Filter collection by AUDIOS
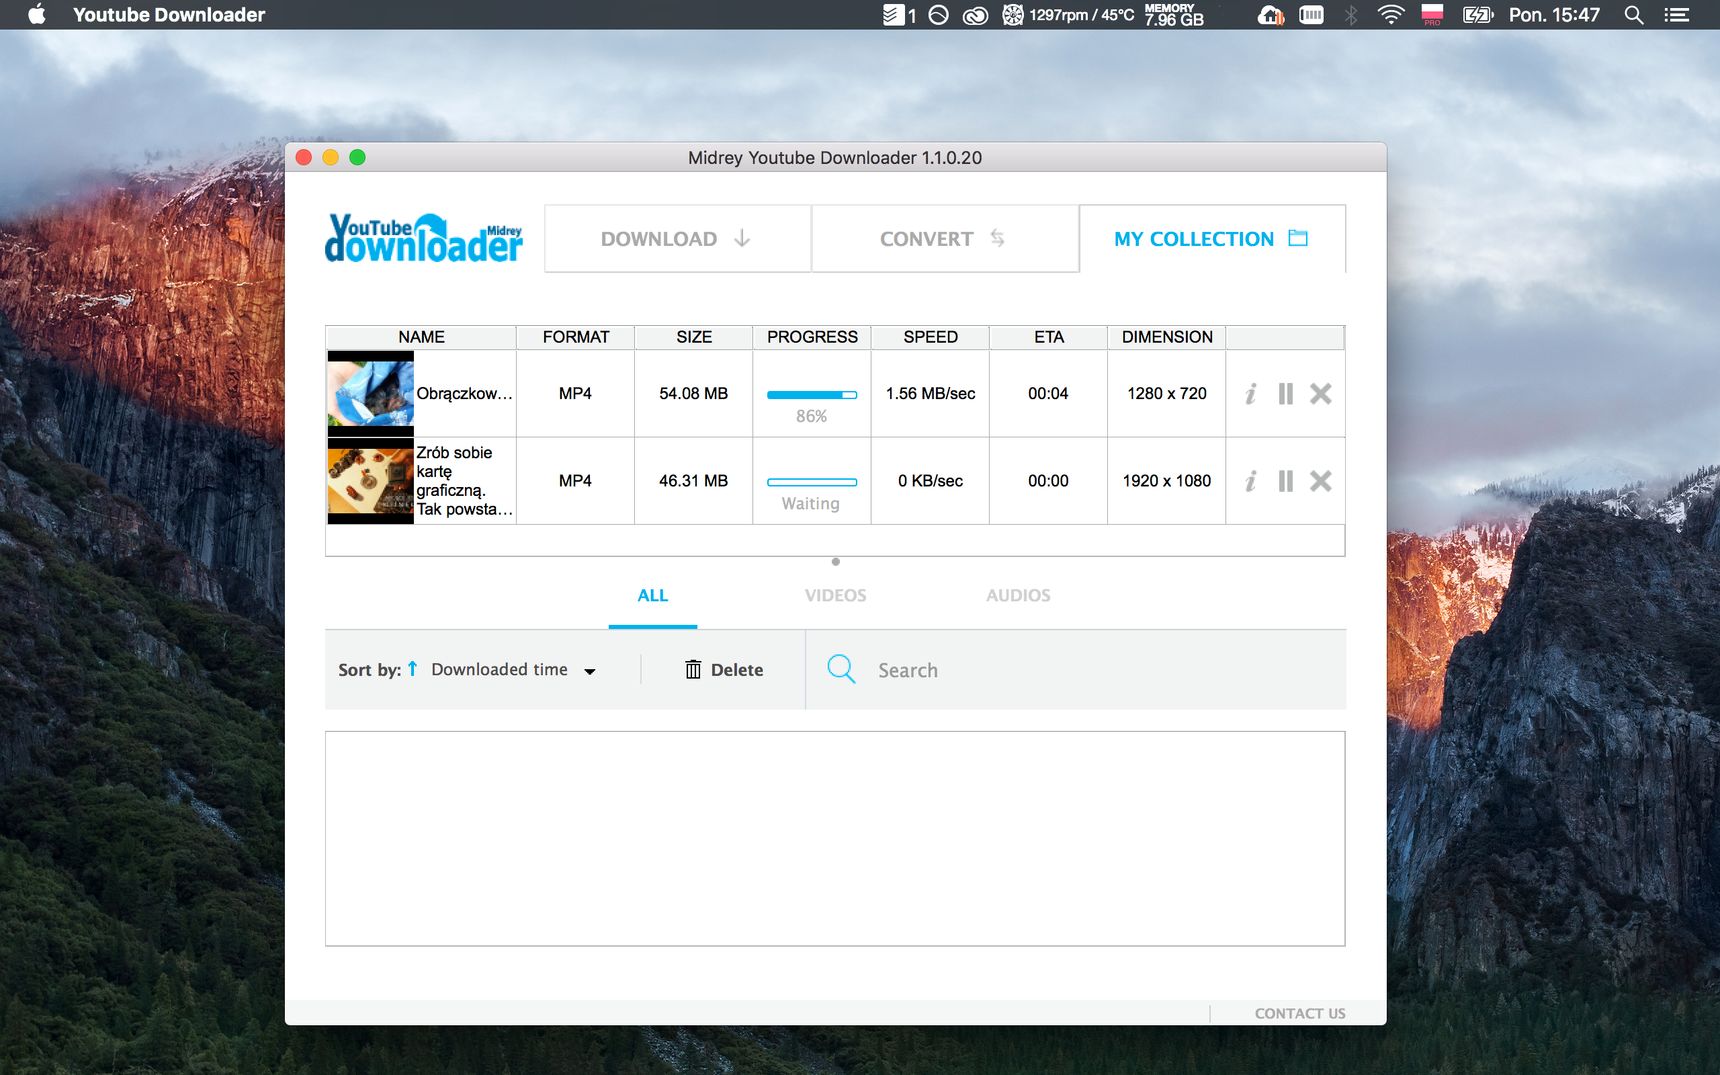 click(x=1018, y=596)
